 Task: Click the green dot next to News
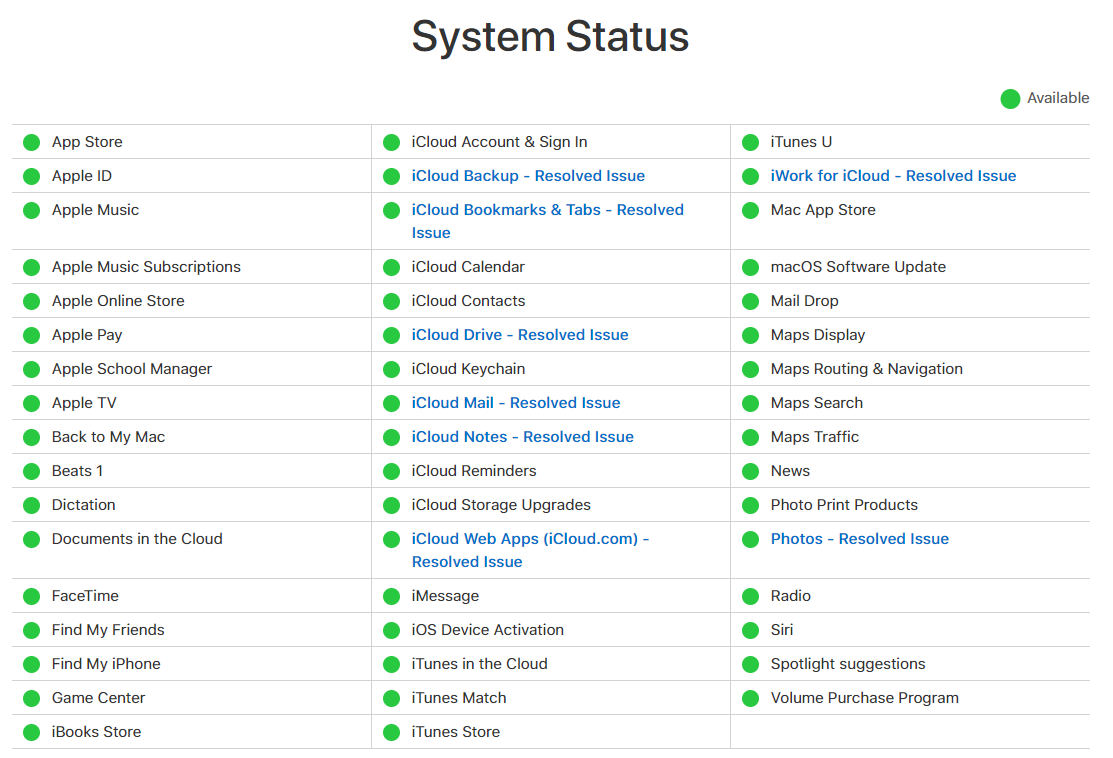pos(750,472)
